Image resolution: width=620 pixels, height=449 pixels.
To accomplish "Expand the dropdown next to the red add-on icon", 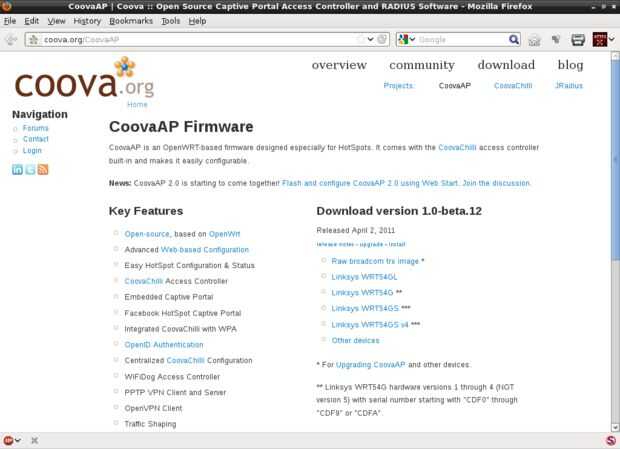I will click(612, 40).
